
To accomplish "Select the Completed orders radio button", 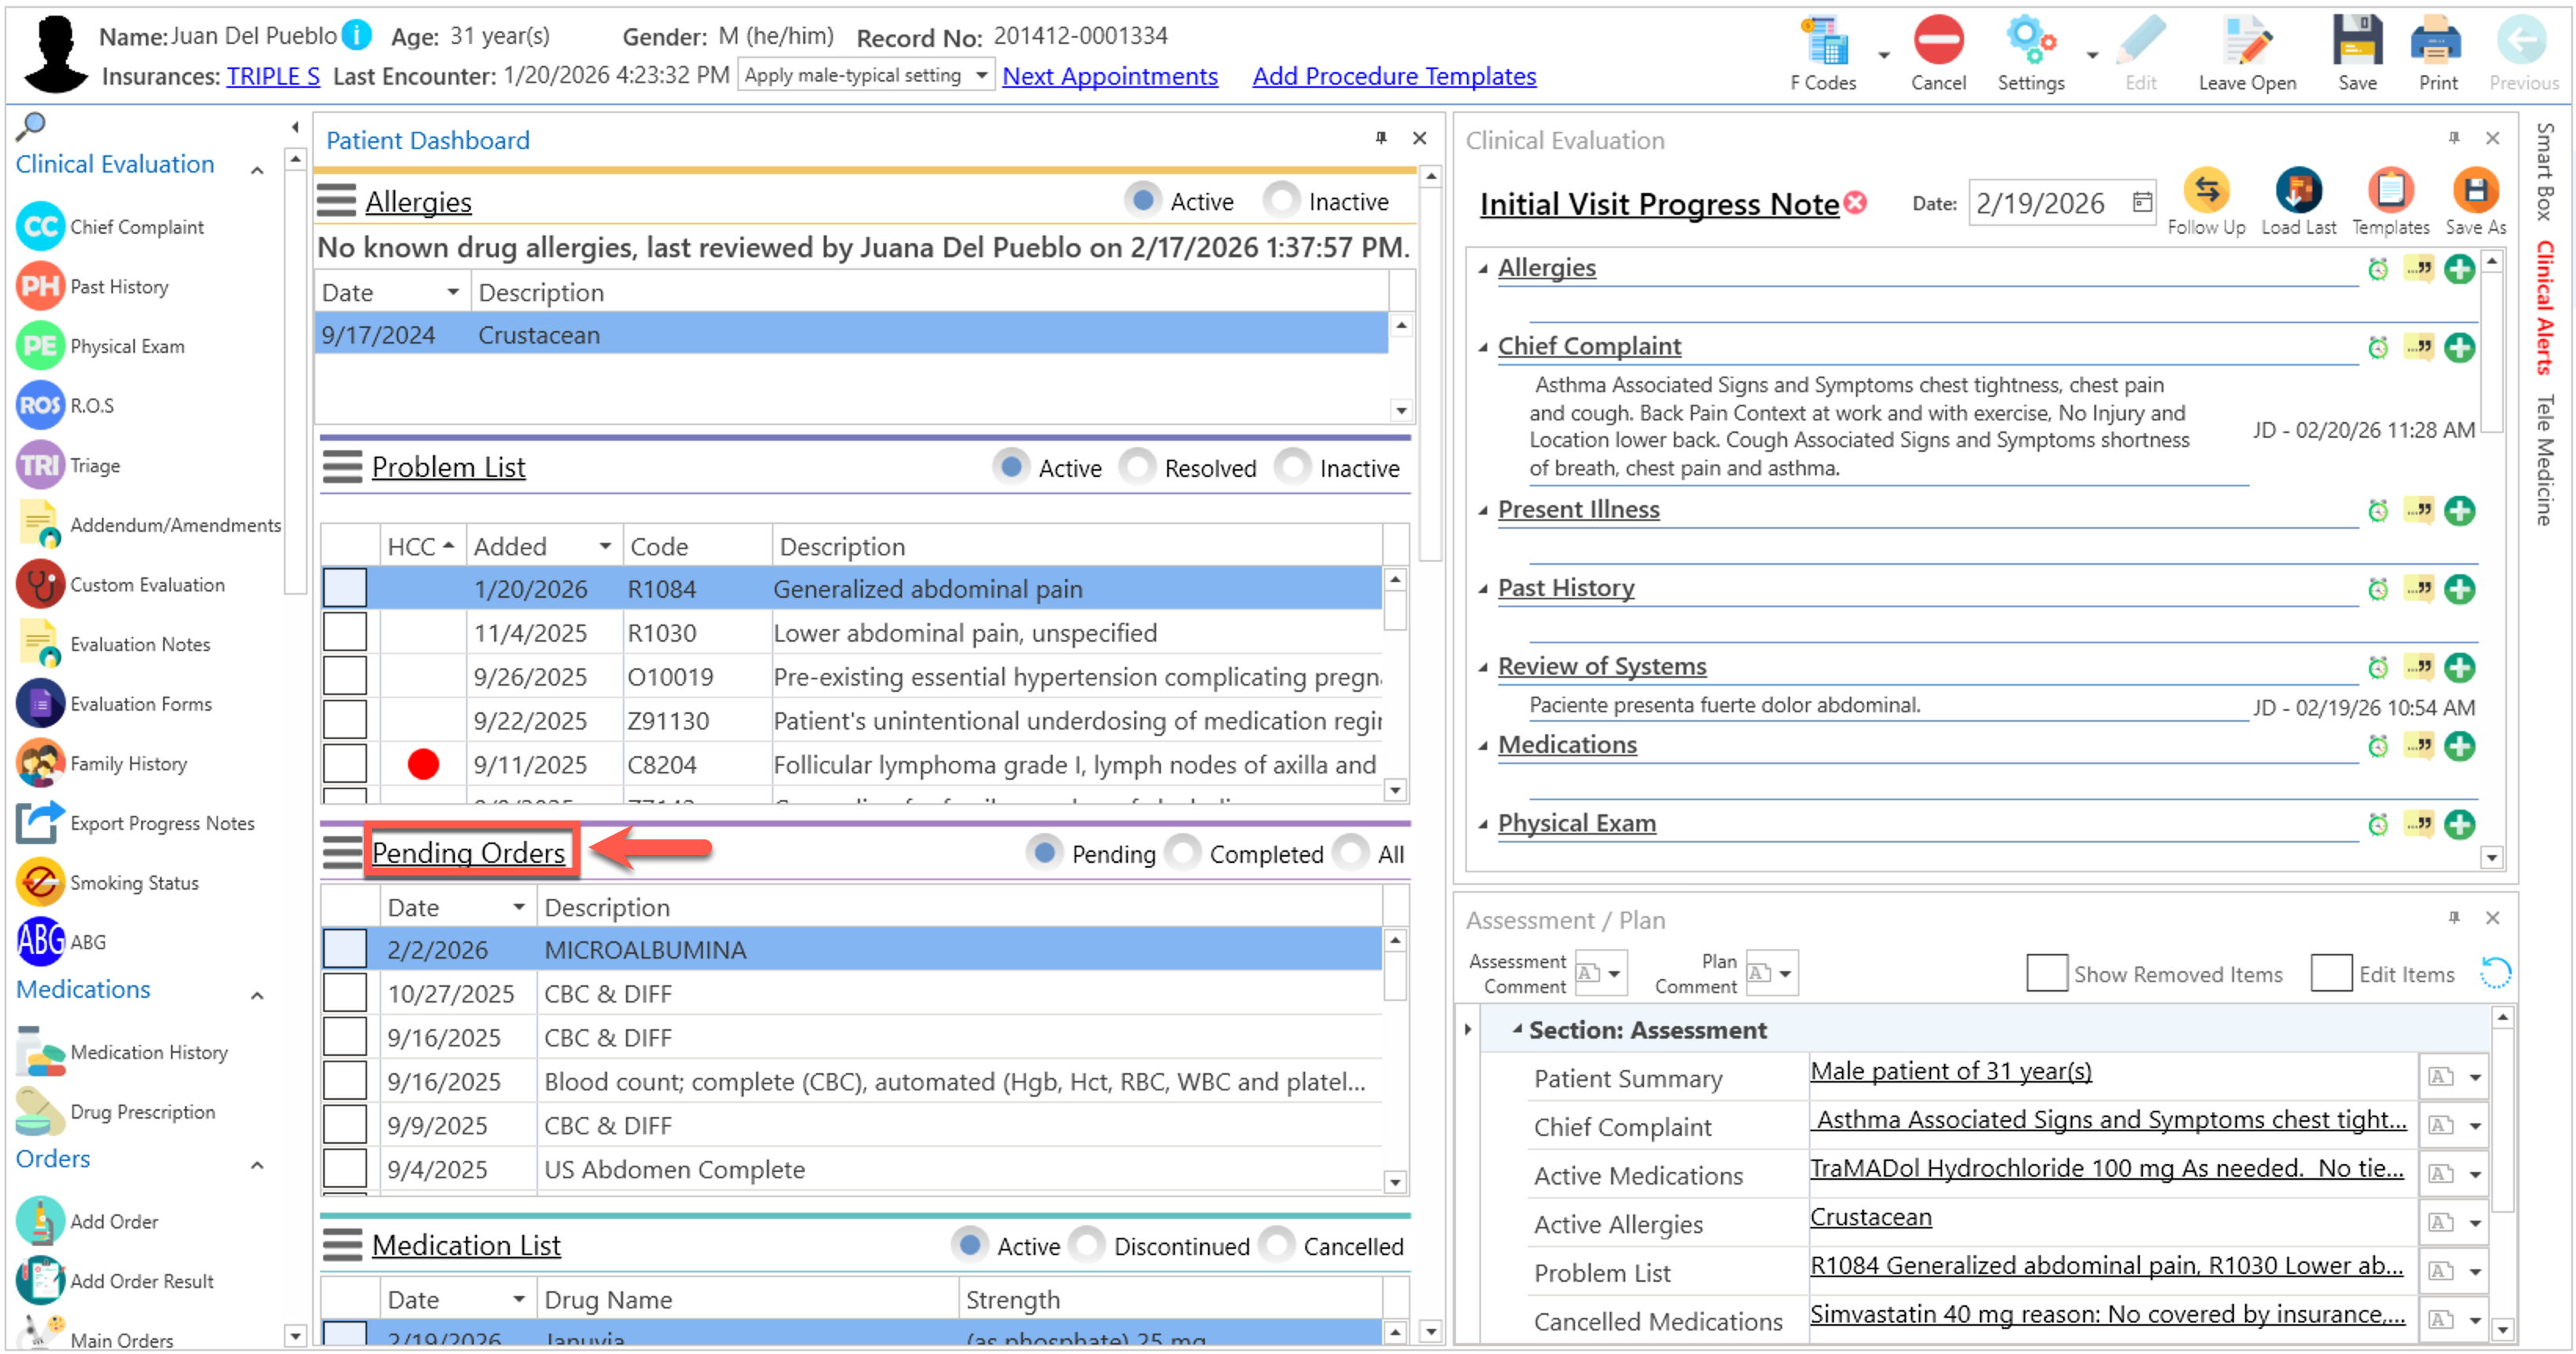I will click(1183, 853).
